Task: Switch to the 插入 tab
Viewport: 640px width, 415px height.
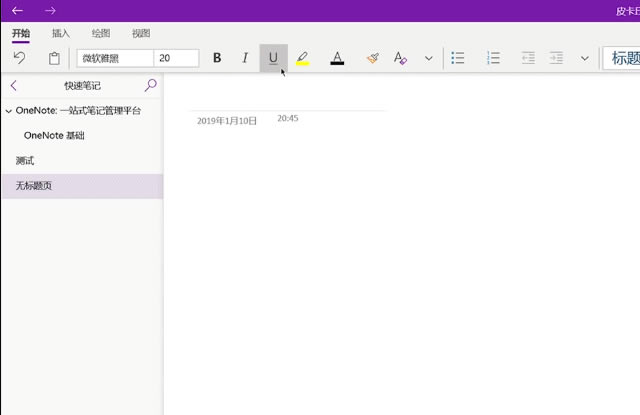Action: point(61,33)
